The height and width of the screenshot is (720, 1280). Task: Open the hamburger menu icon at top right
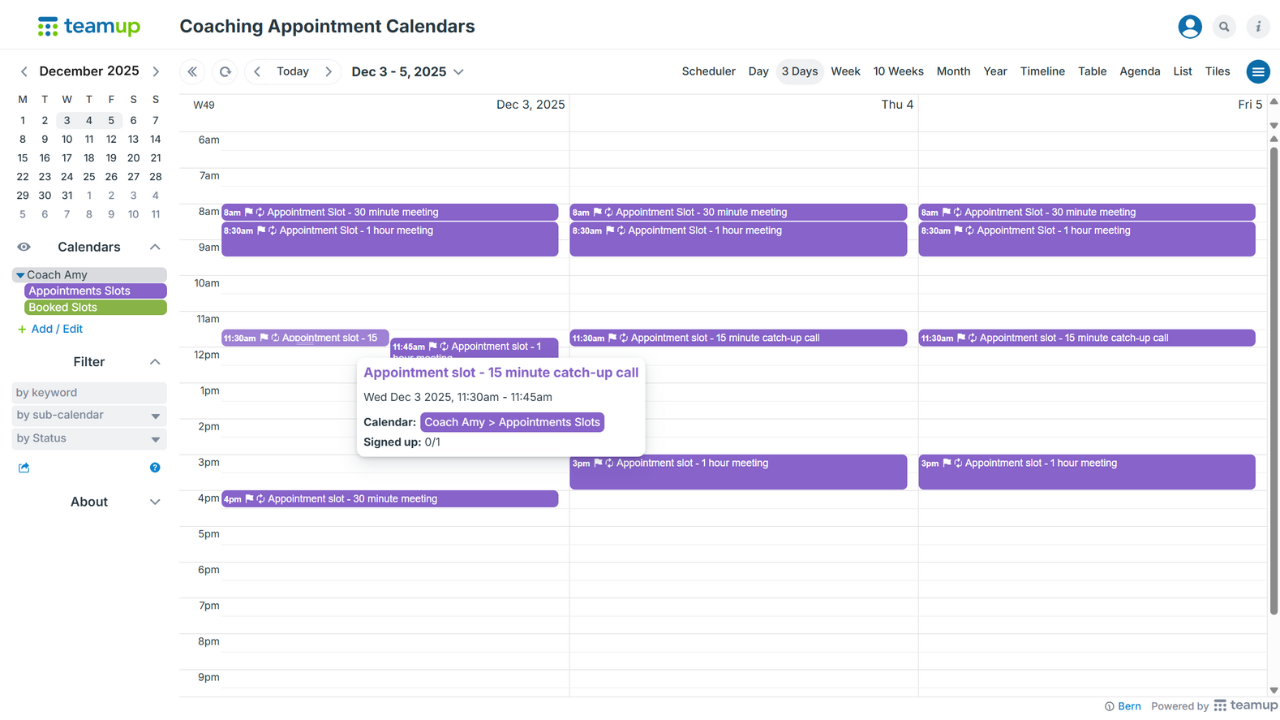(1258, 71)
